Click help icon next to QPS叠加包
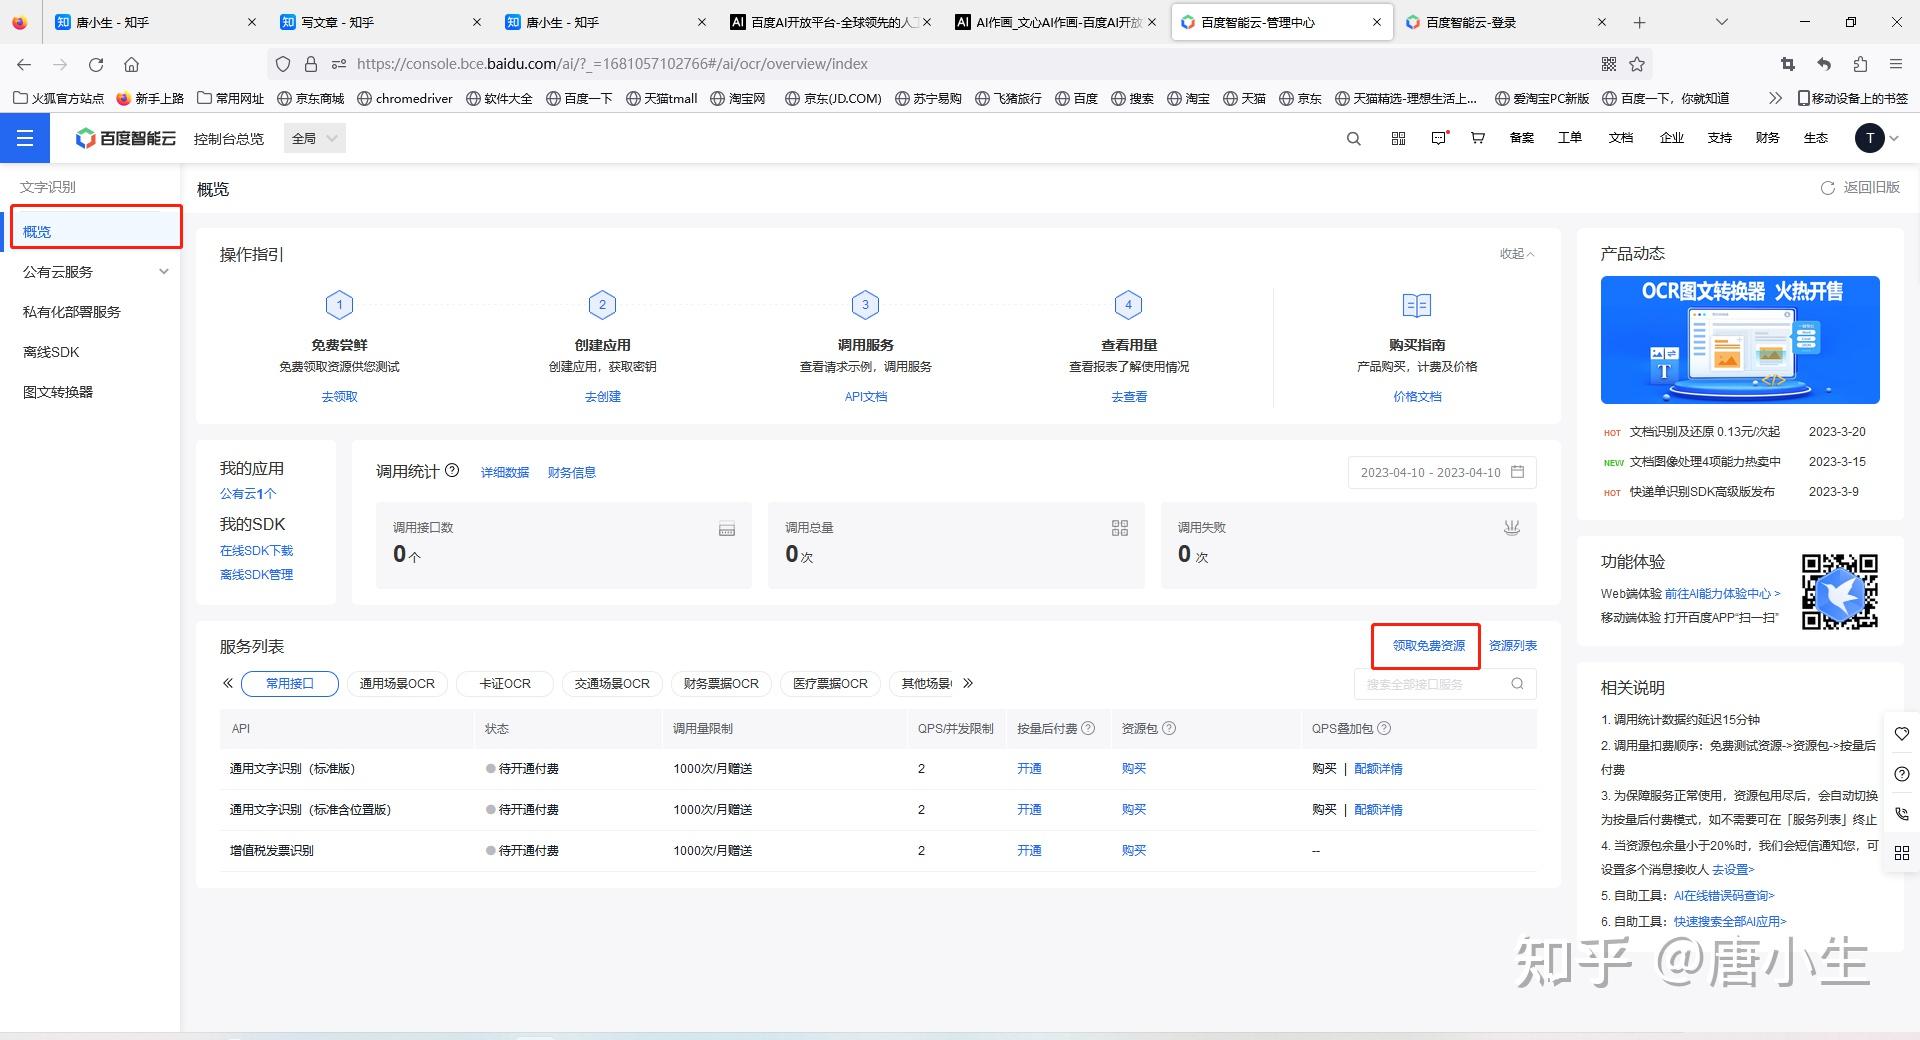Image resolution: width=1920 pixels, height=1040 pixels. (x=1384, y=728)
